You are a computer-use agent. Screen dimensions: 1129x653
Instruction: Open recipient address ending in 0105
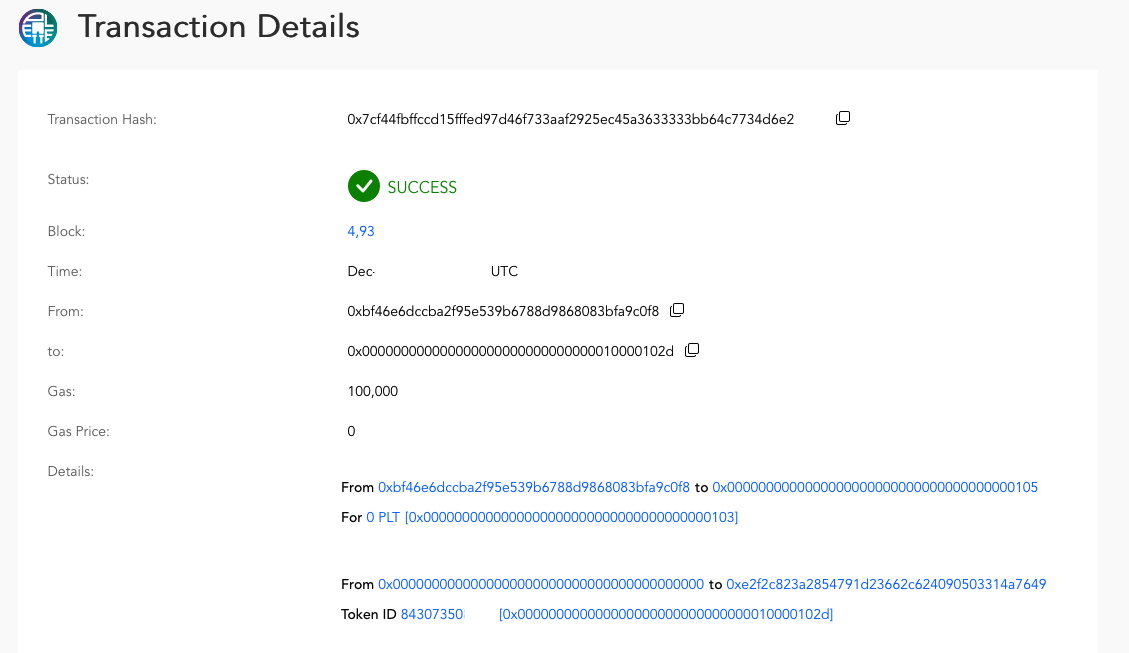point(875,487)
